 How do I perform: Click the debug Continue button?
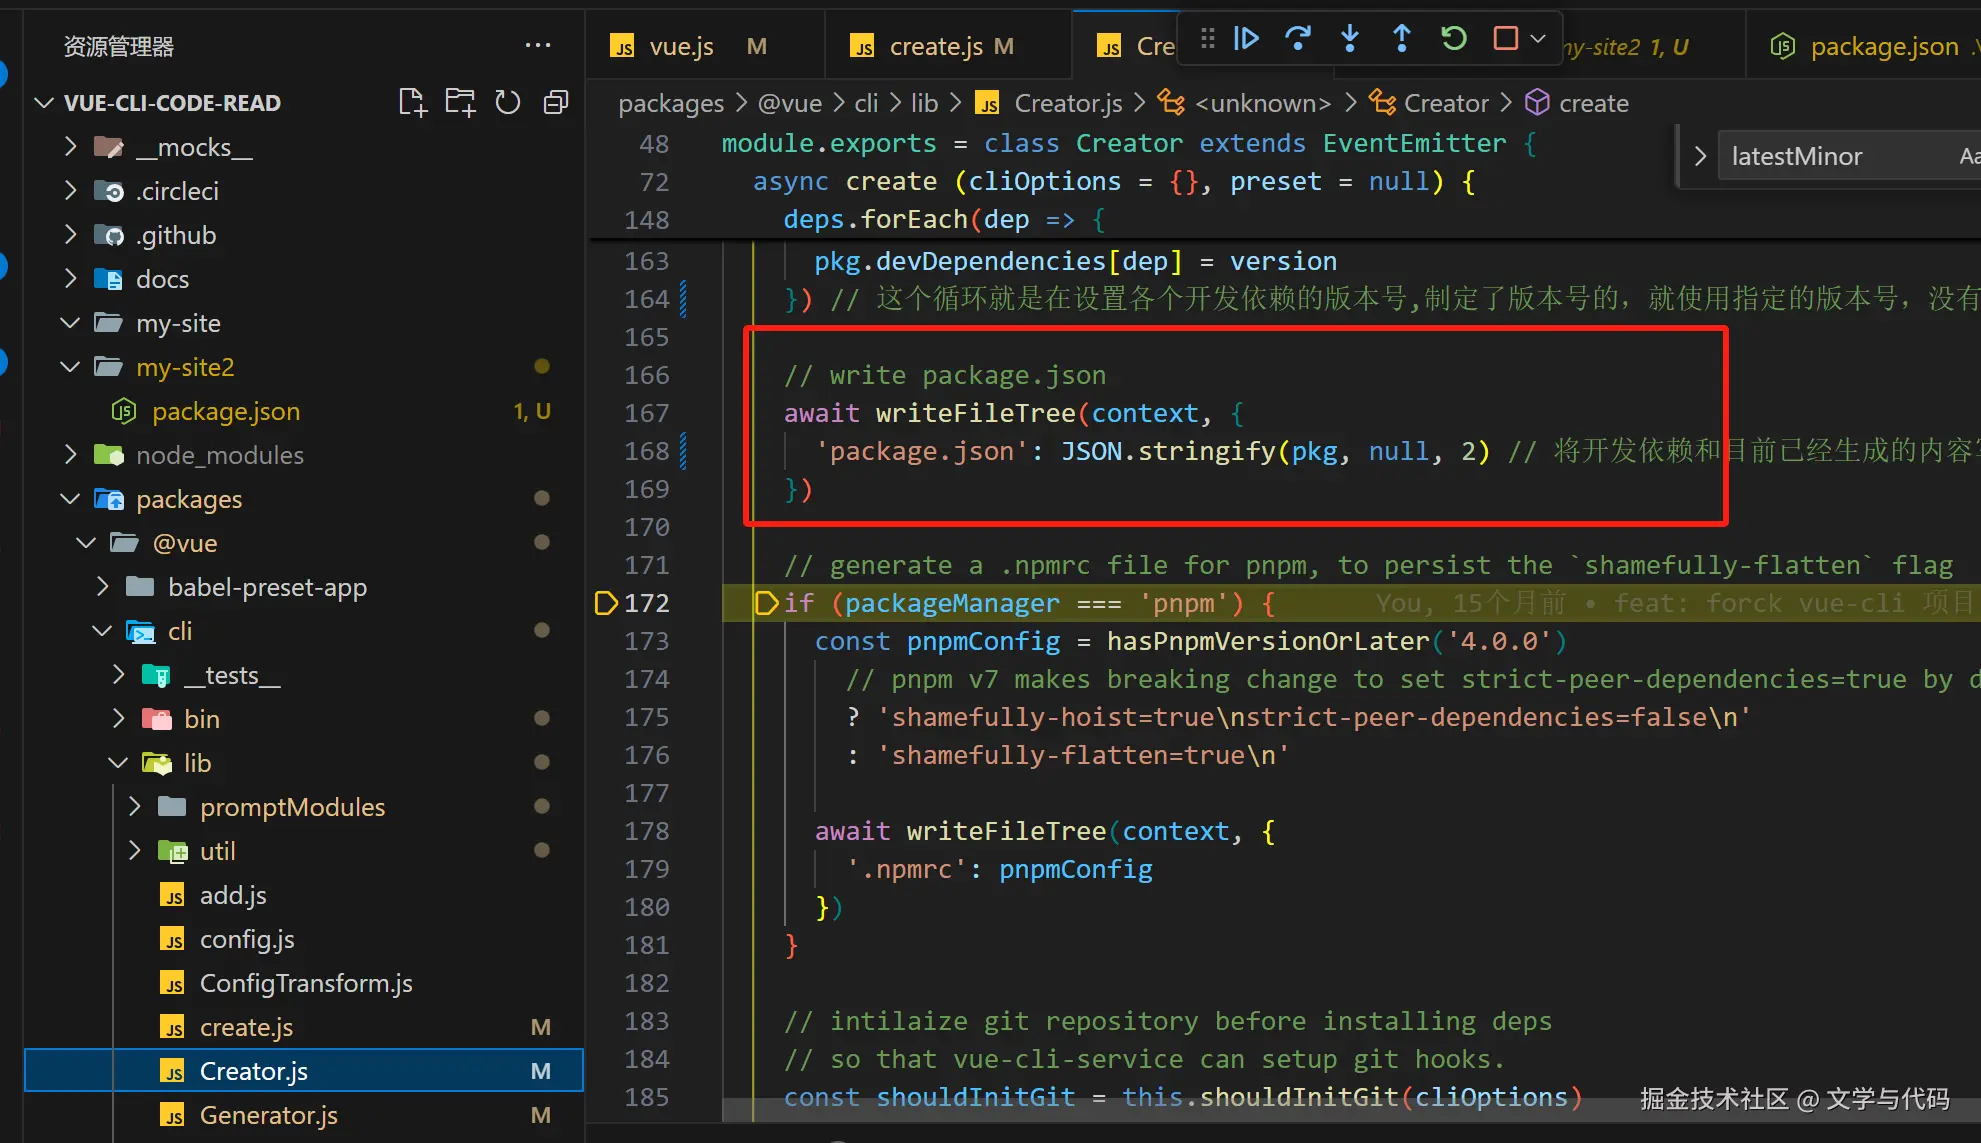(x=1246, y=39)
